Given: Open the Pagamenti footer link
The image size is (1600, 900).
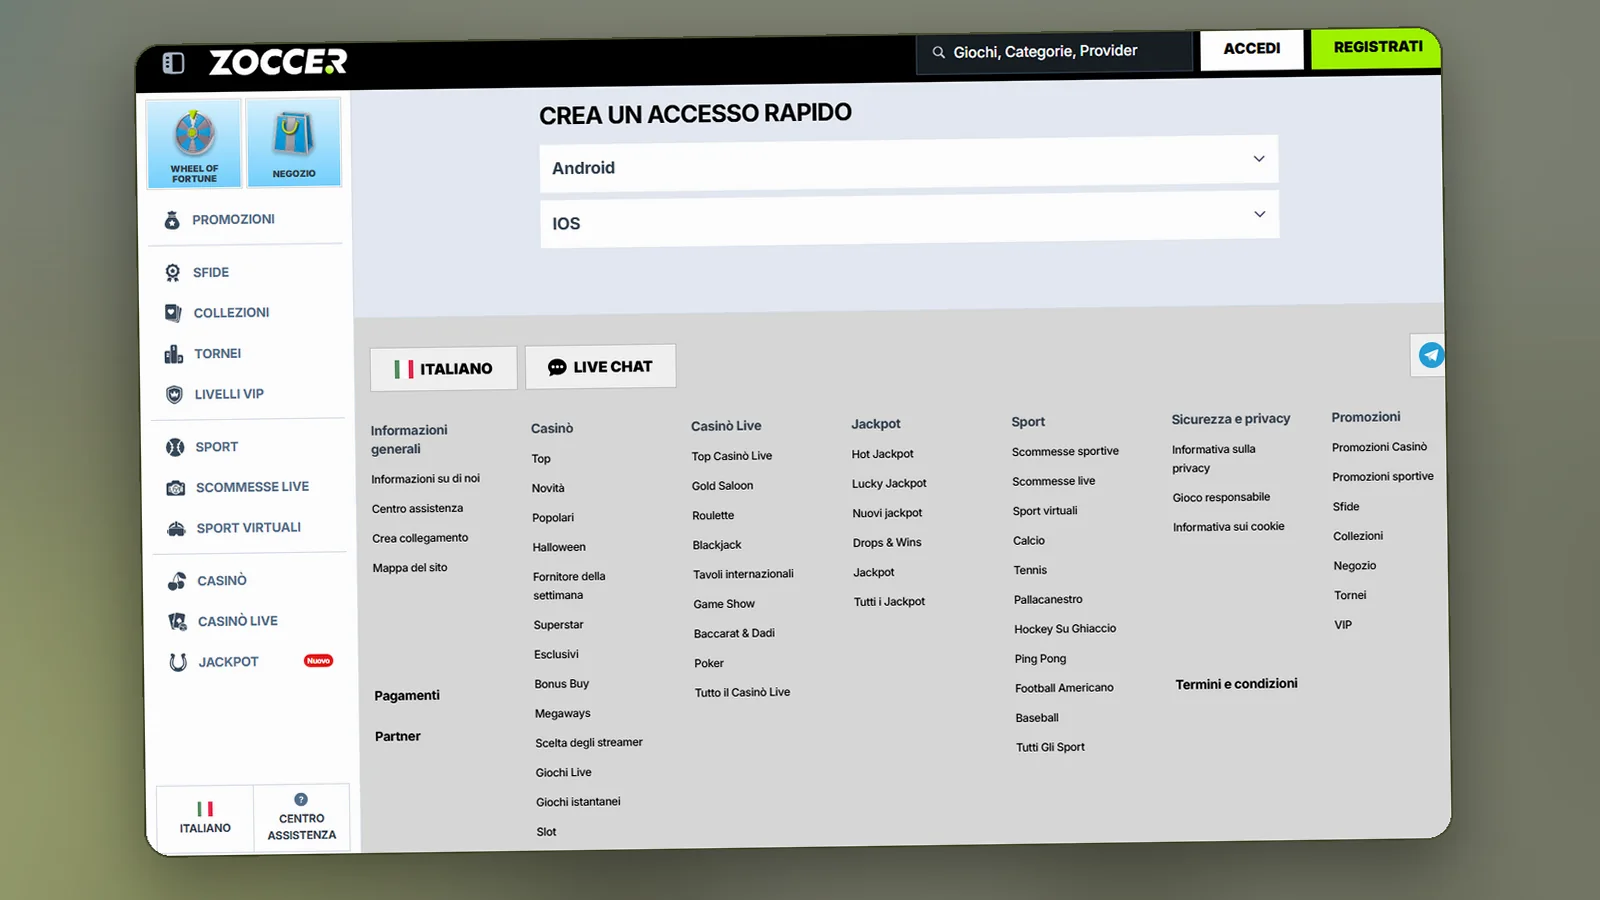Looking at the screenshot, I should tap(407, 696).
